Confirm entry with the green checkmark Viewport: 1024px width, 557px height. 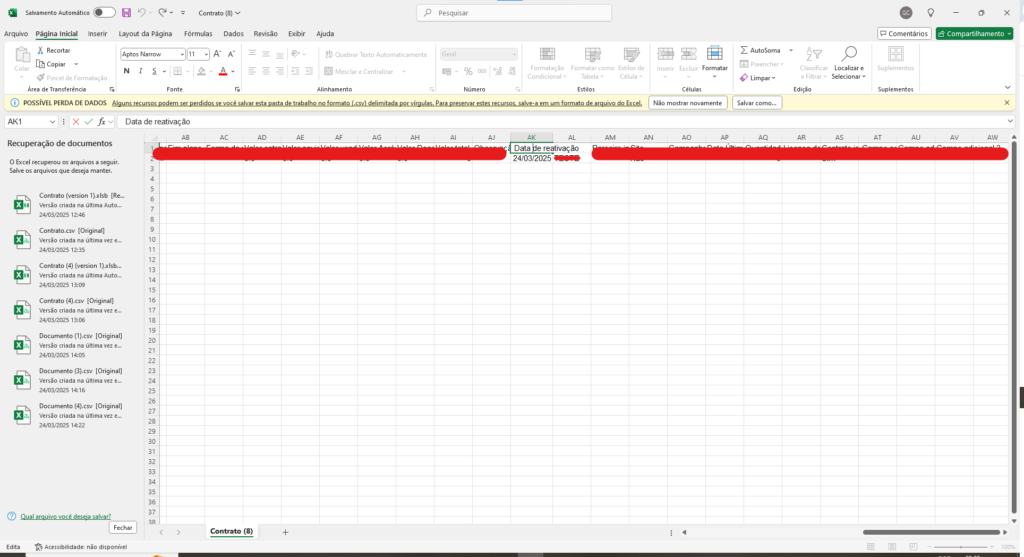point(89,121)
